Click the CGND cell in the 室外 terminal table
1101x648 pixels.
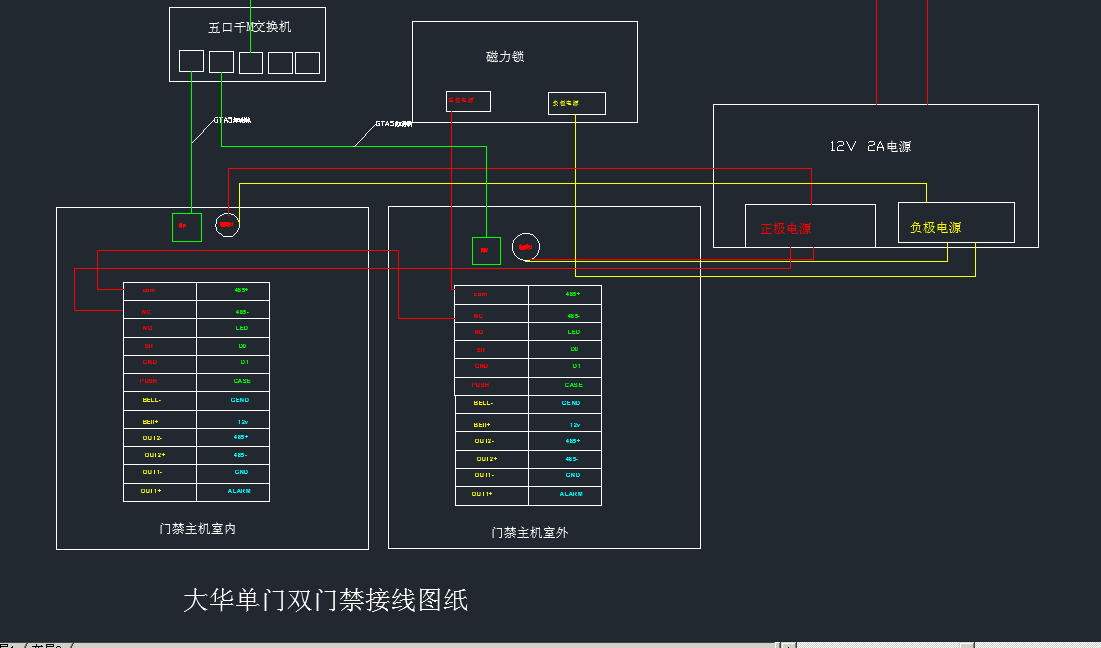click(565, 404)
